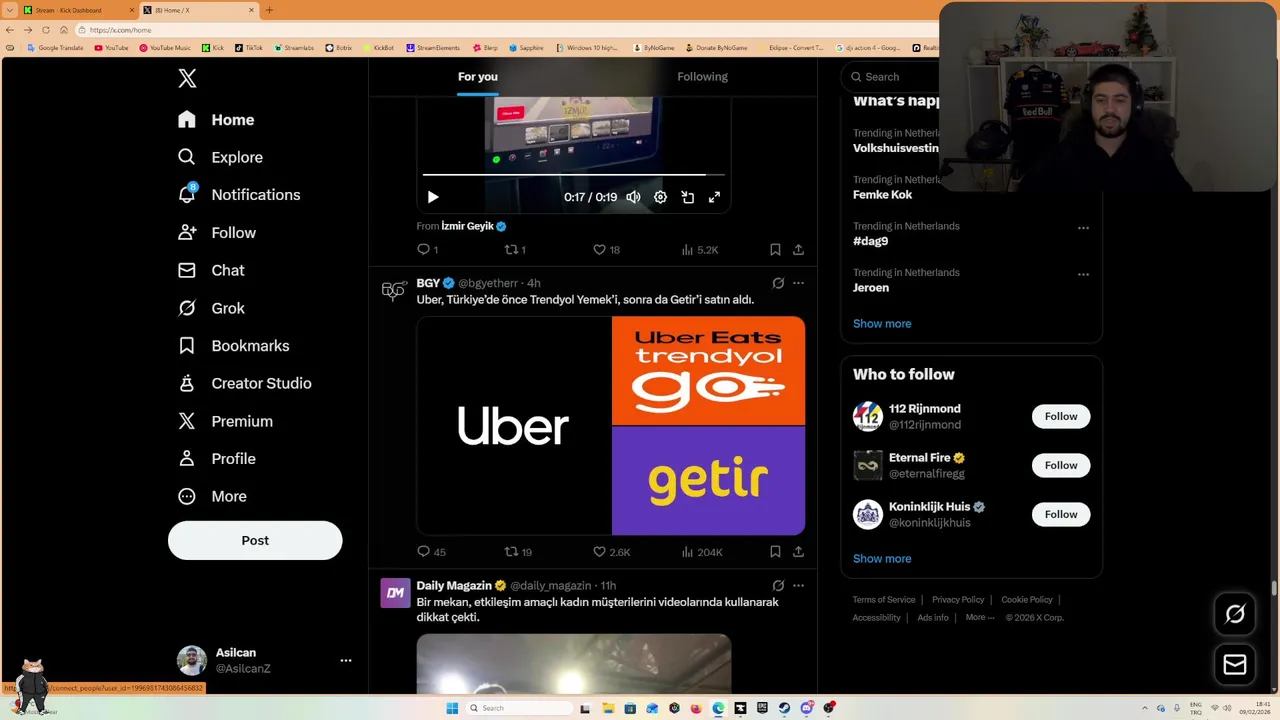The width and height of the screenshot is (1280, 720).
Task: Open the Privacy Policy link
Action: tap(958, 600)
